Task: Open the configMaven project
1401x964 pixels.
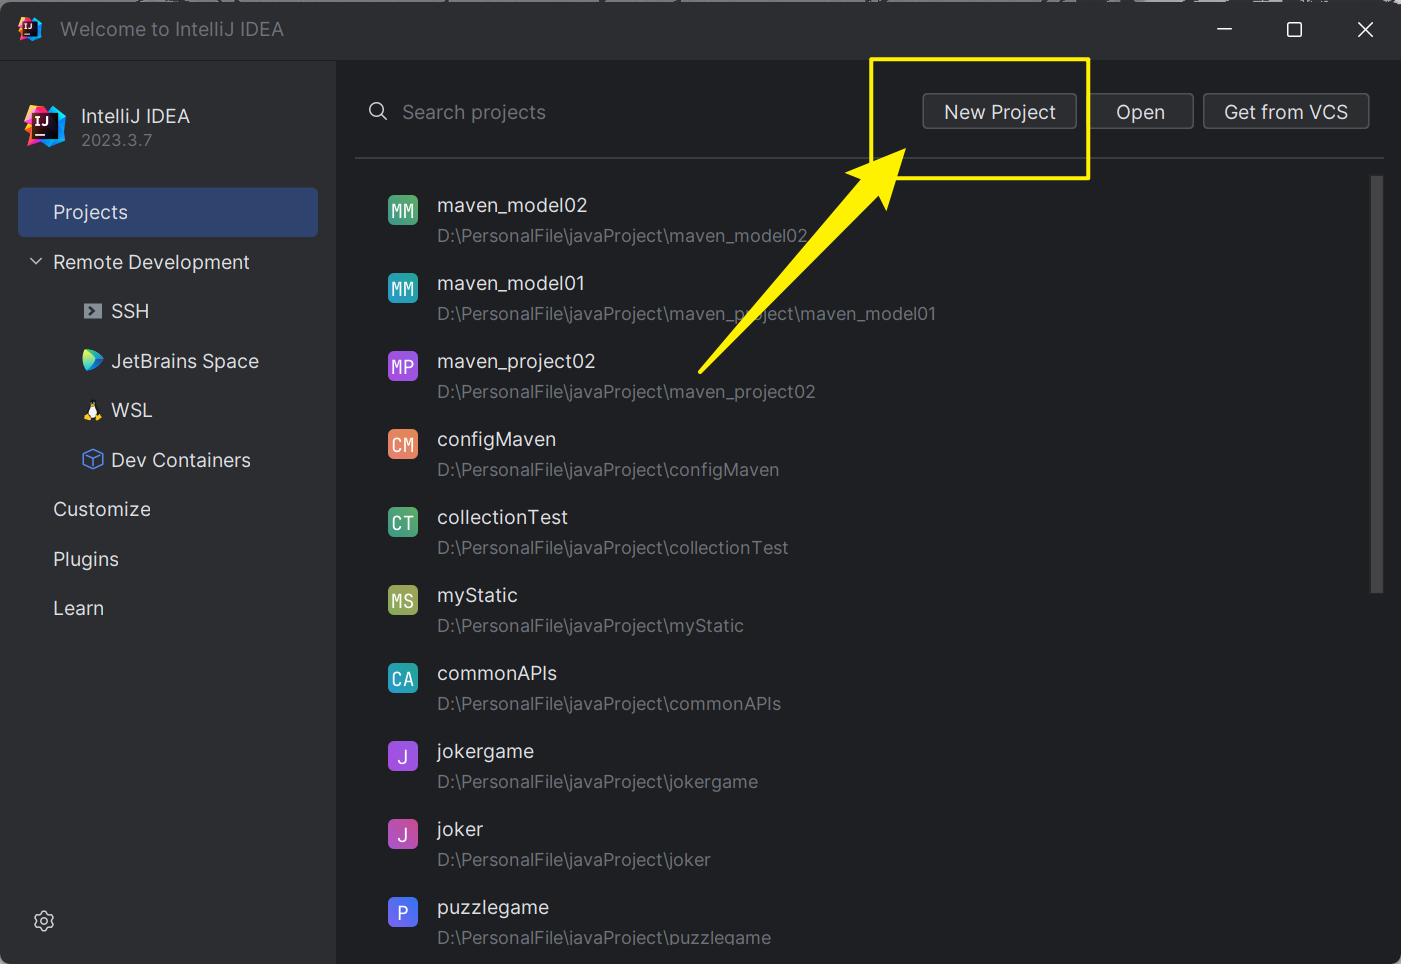Action: pos(496,439)
